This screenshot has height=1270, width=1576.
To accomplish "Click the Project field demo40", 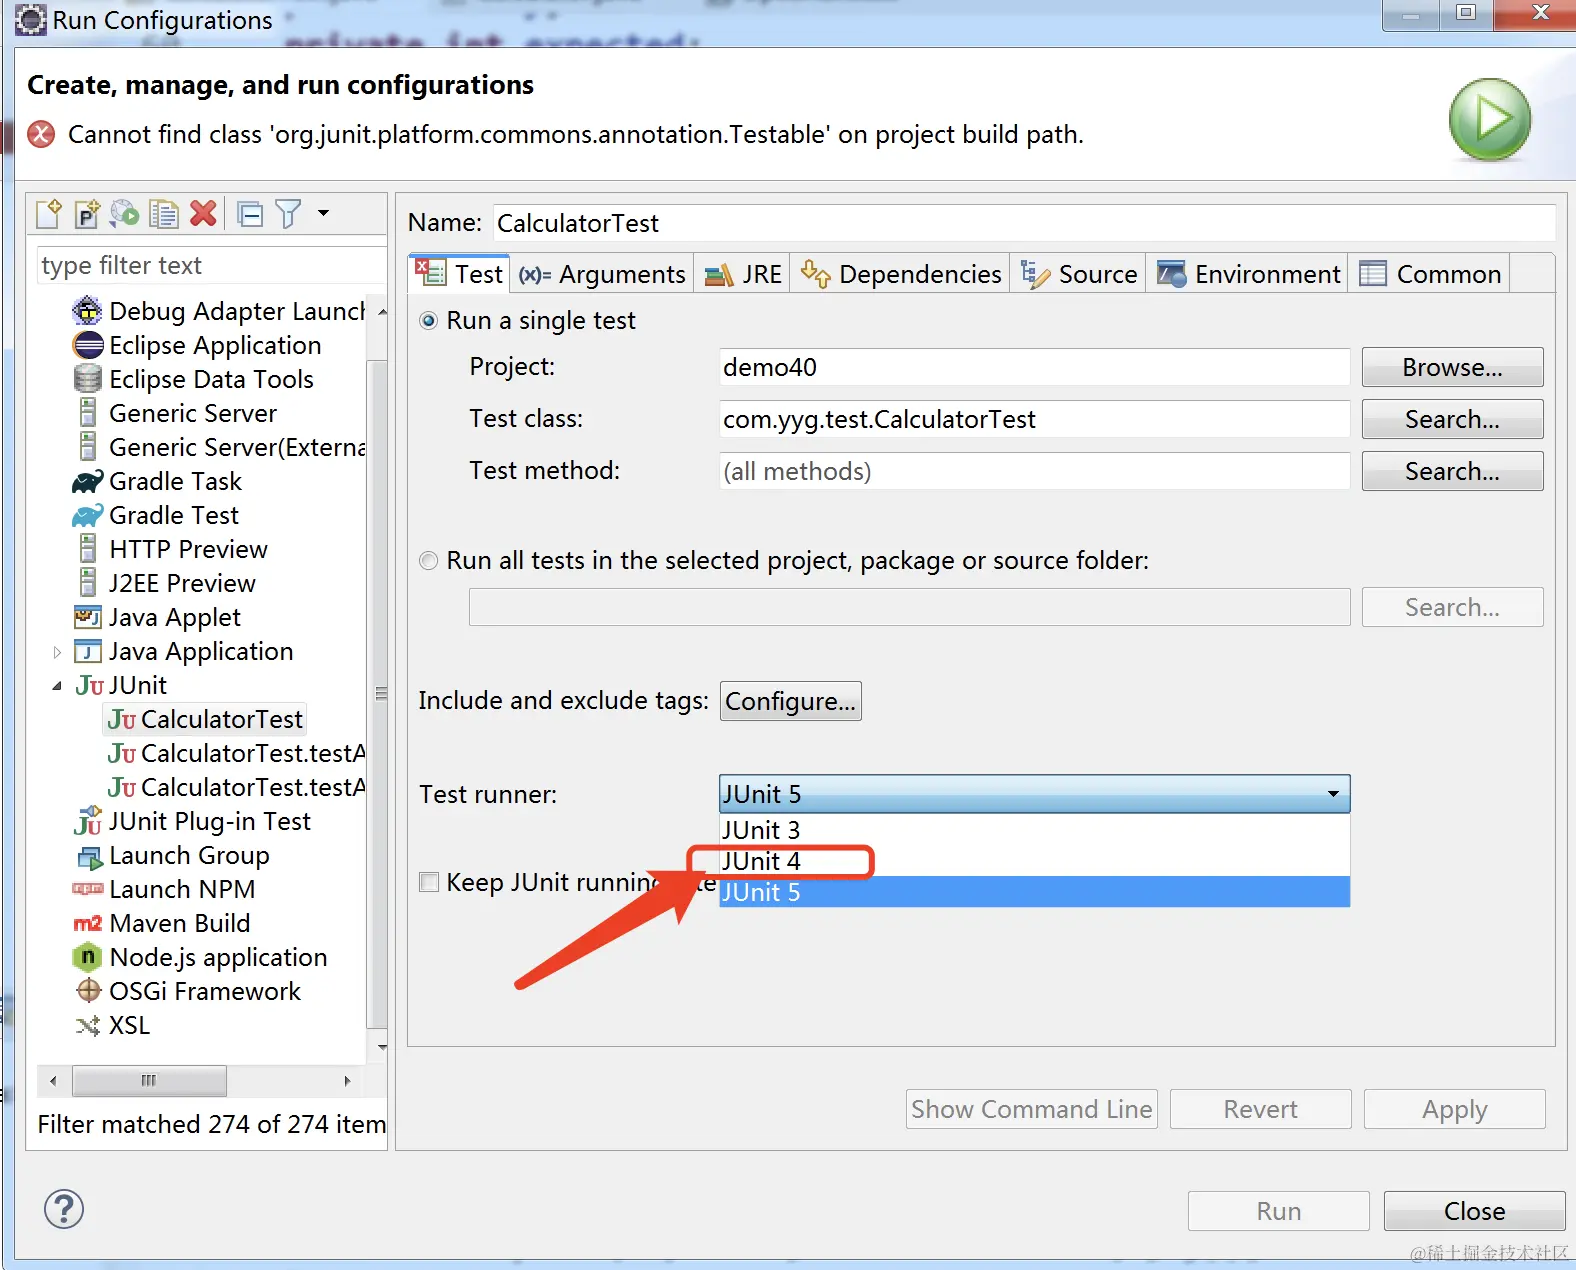I will pyautogui.click(x=1034, y=367).
